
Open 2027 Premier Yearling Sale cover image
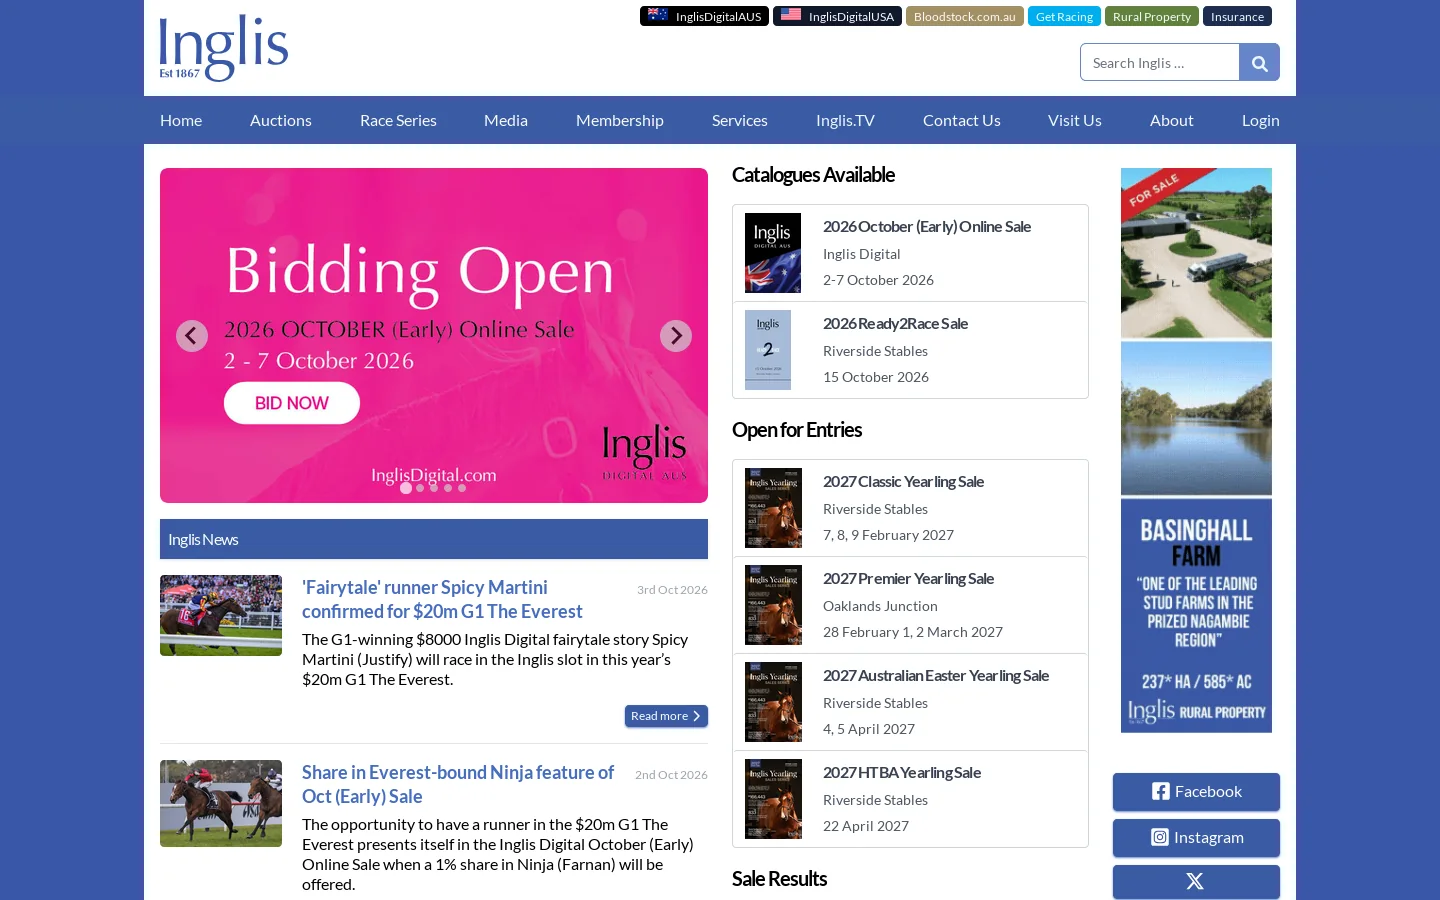tap(773, 605)
